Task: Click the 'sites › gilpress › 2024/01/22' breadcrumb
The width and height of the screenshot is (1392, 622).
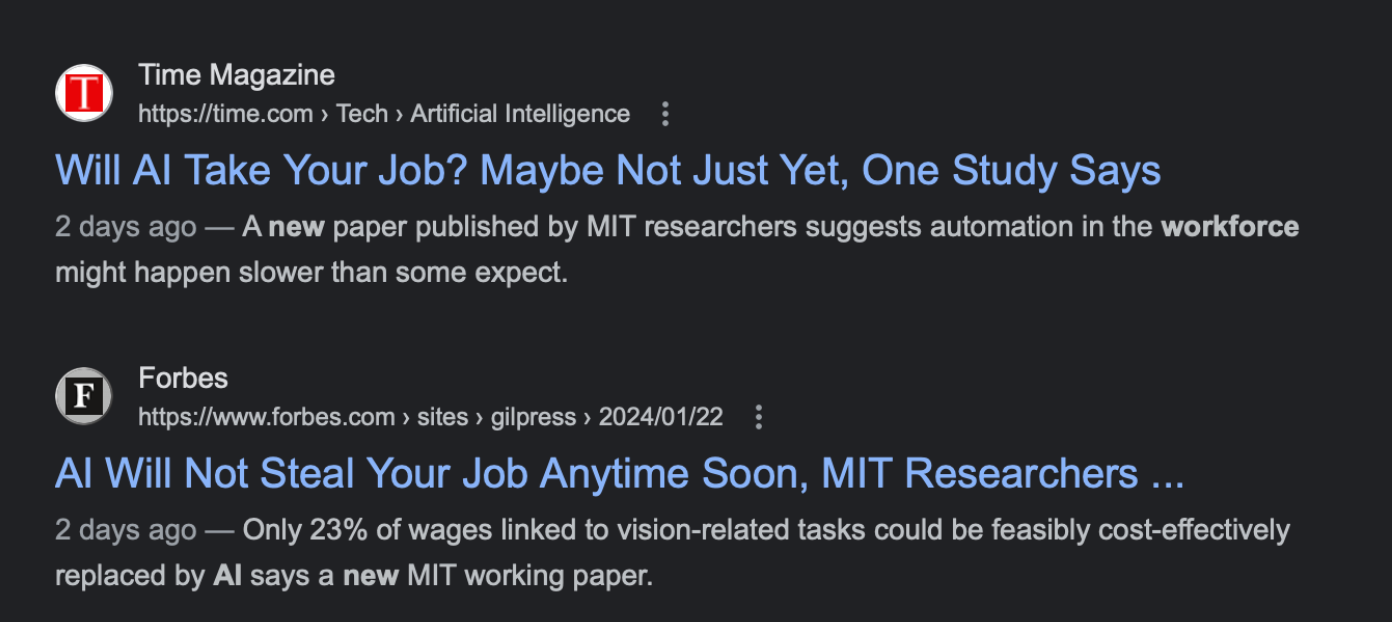Action: click(x=570, y=417)
